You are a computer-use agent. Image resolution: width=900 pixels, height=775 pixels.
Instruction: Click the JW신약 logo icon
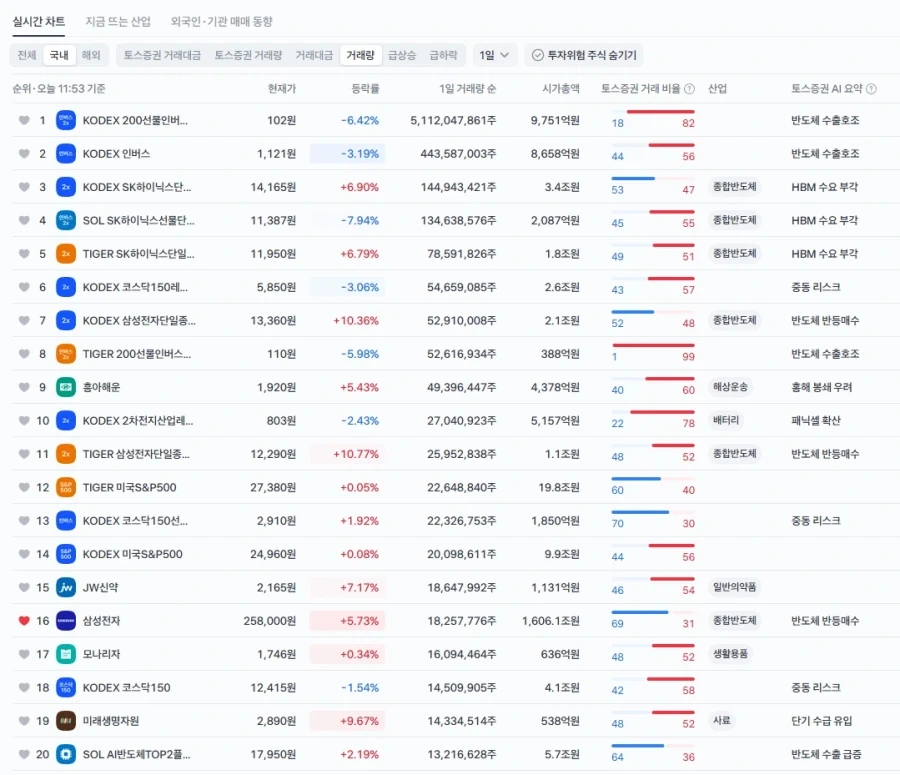point(66,587)
